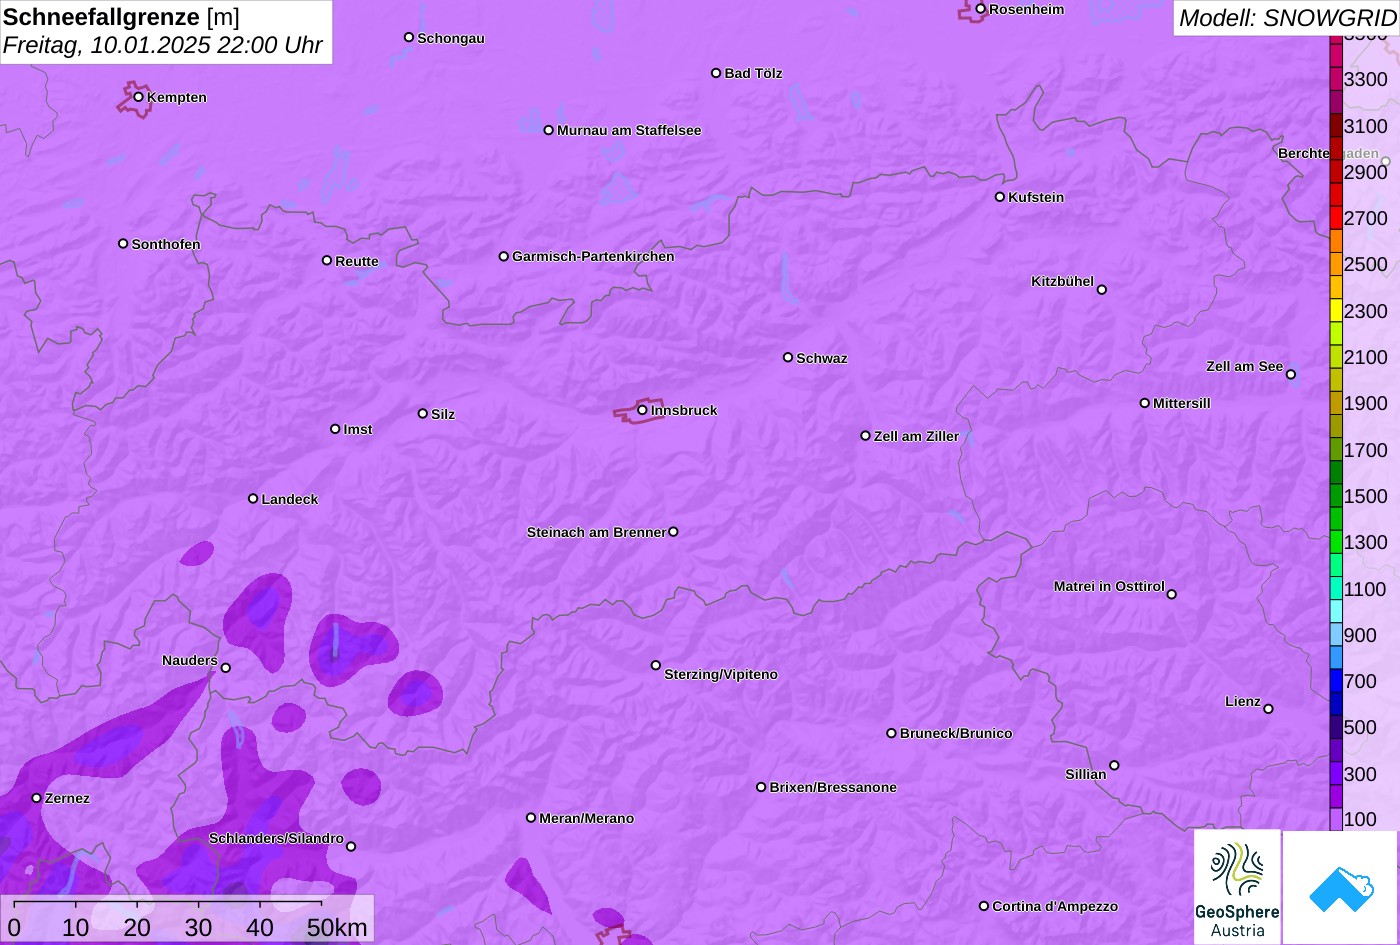Select the 900 legend value
1400x945 pixels.
click(x=1360, y=635)
